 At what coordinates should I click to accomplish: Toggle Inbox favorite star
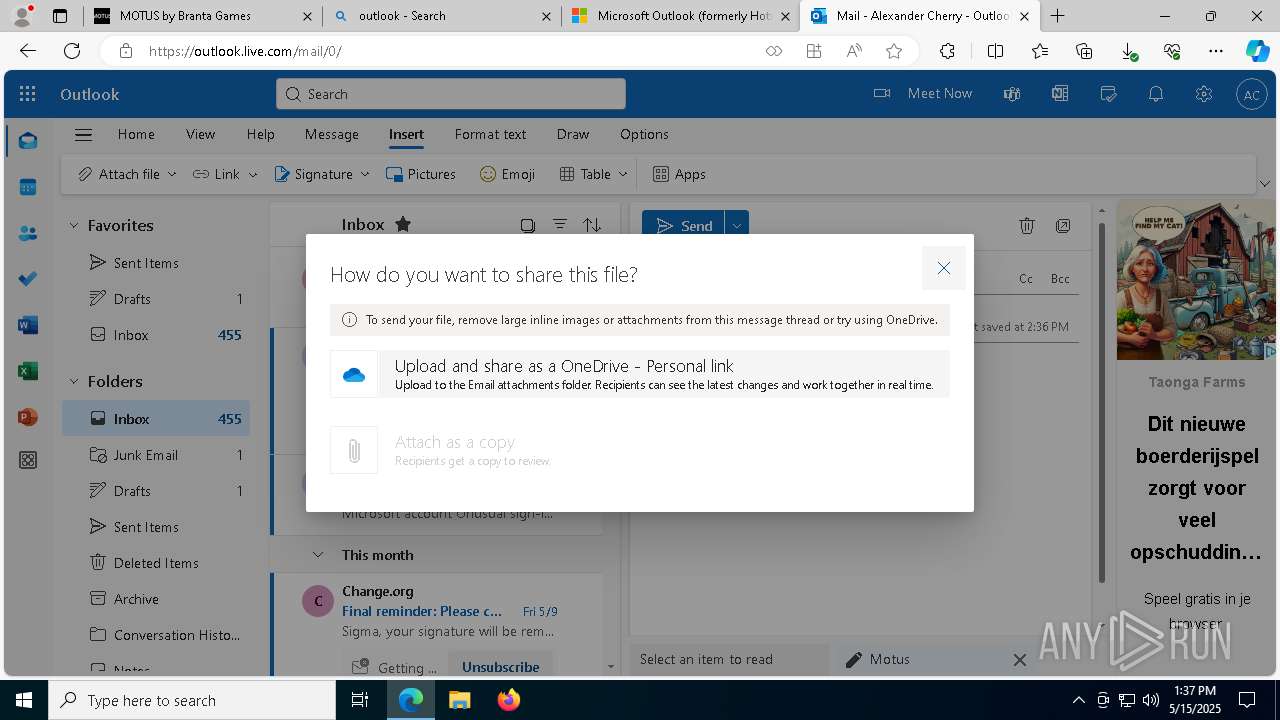[x=403, y=224]
